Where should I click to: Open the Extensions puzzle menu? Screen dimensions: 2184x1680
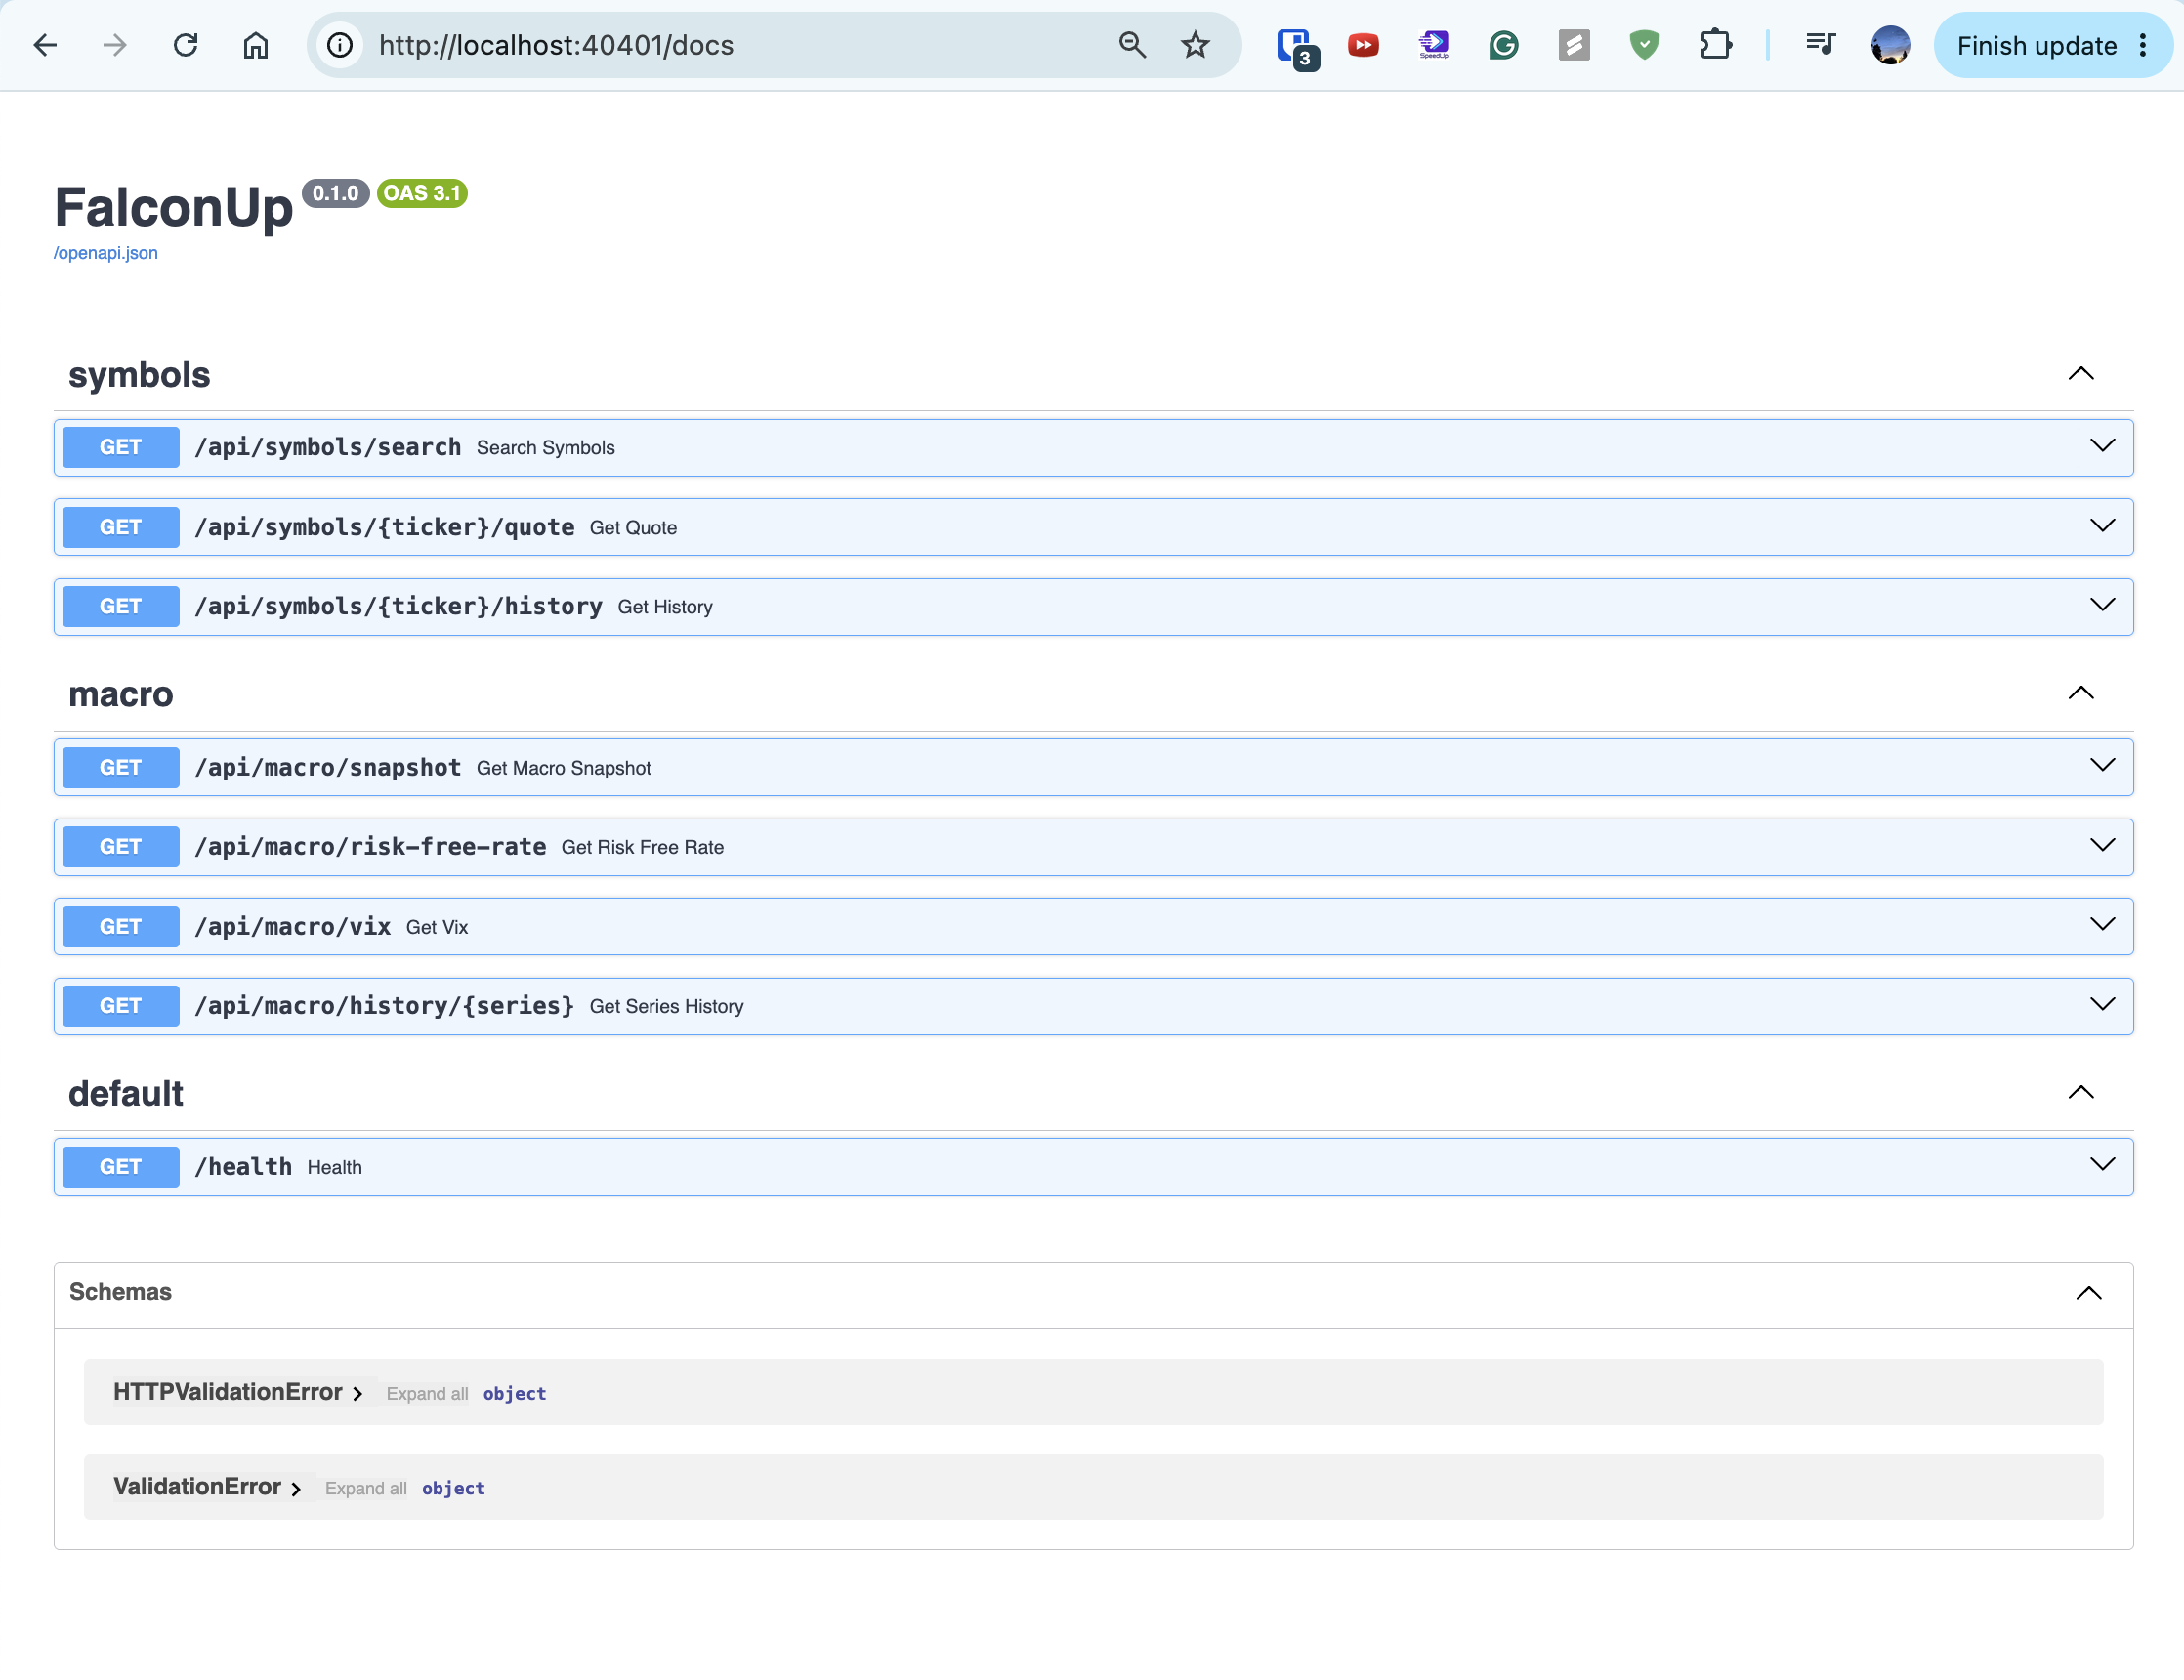click(1715, 45)
